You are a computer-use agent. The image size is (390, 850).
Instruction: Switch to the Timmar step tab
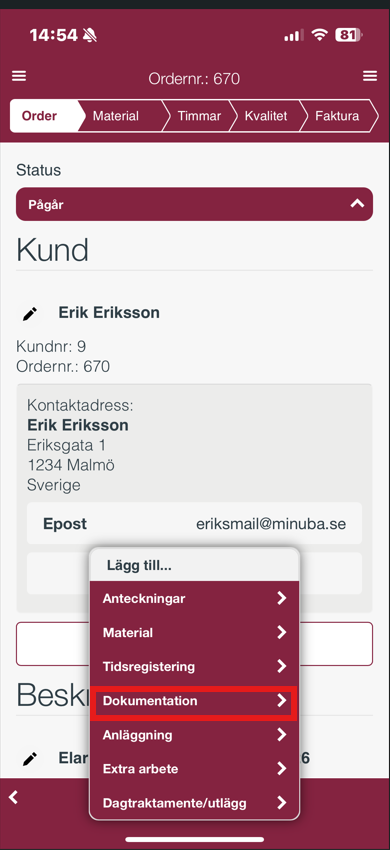[199, 116]
